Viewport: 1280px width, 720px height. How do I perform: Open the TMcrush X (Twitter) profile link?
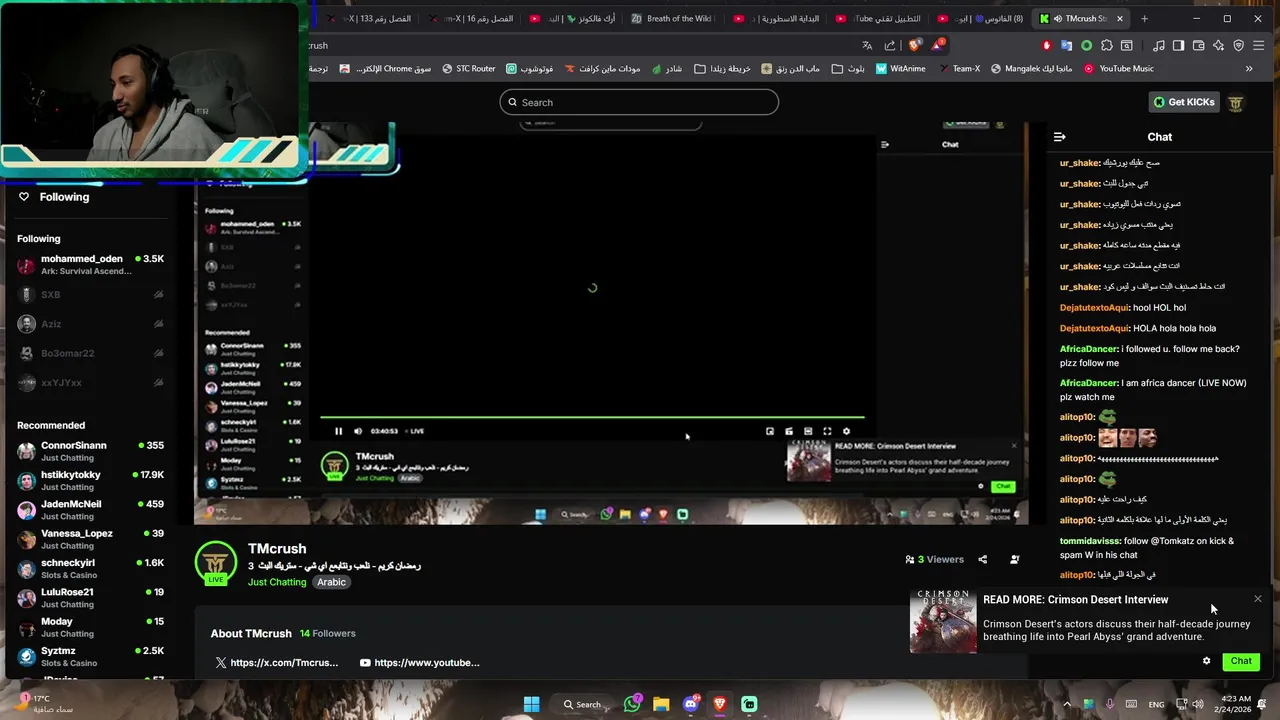coord(276,663)
